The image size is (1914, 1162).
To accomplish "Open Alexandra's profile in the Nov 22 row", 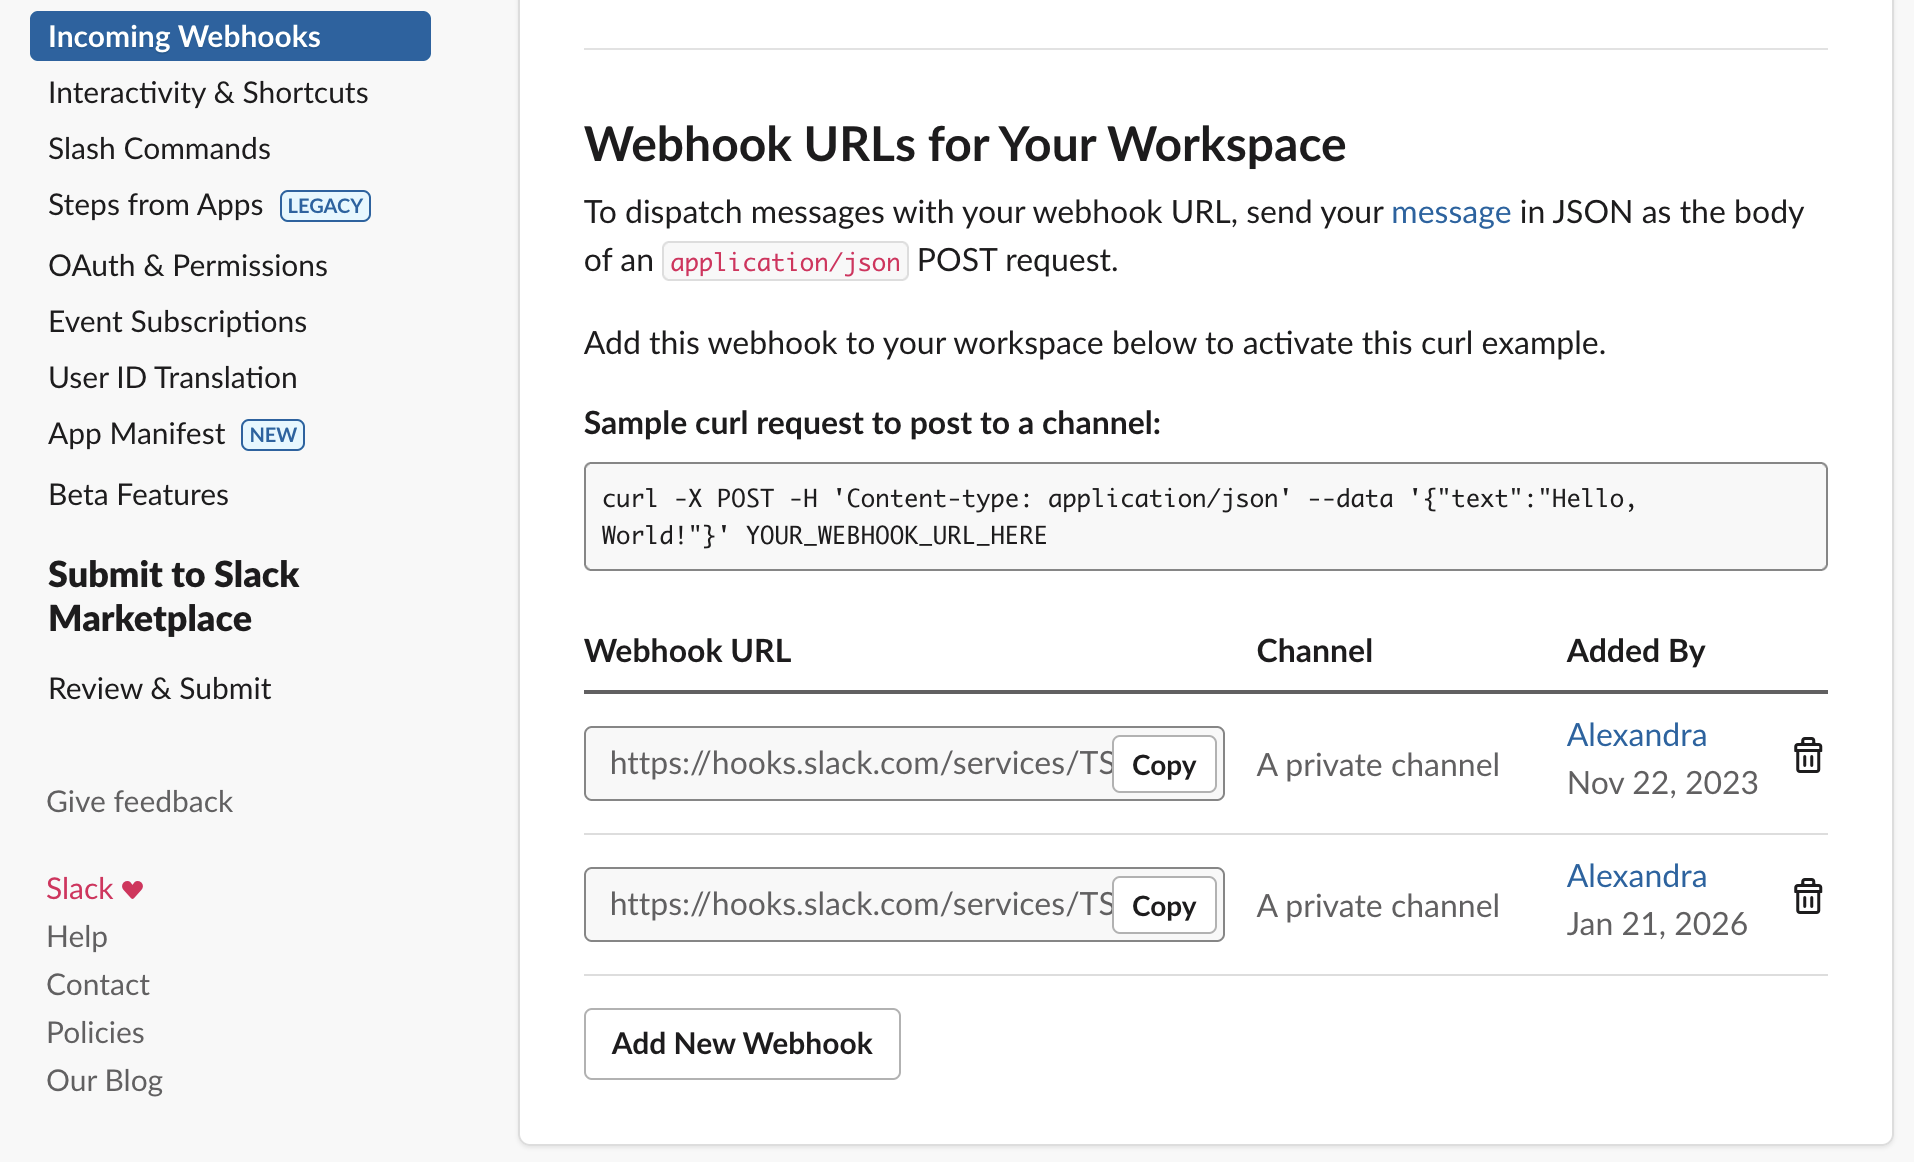I will click(x=1636, y=734).
